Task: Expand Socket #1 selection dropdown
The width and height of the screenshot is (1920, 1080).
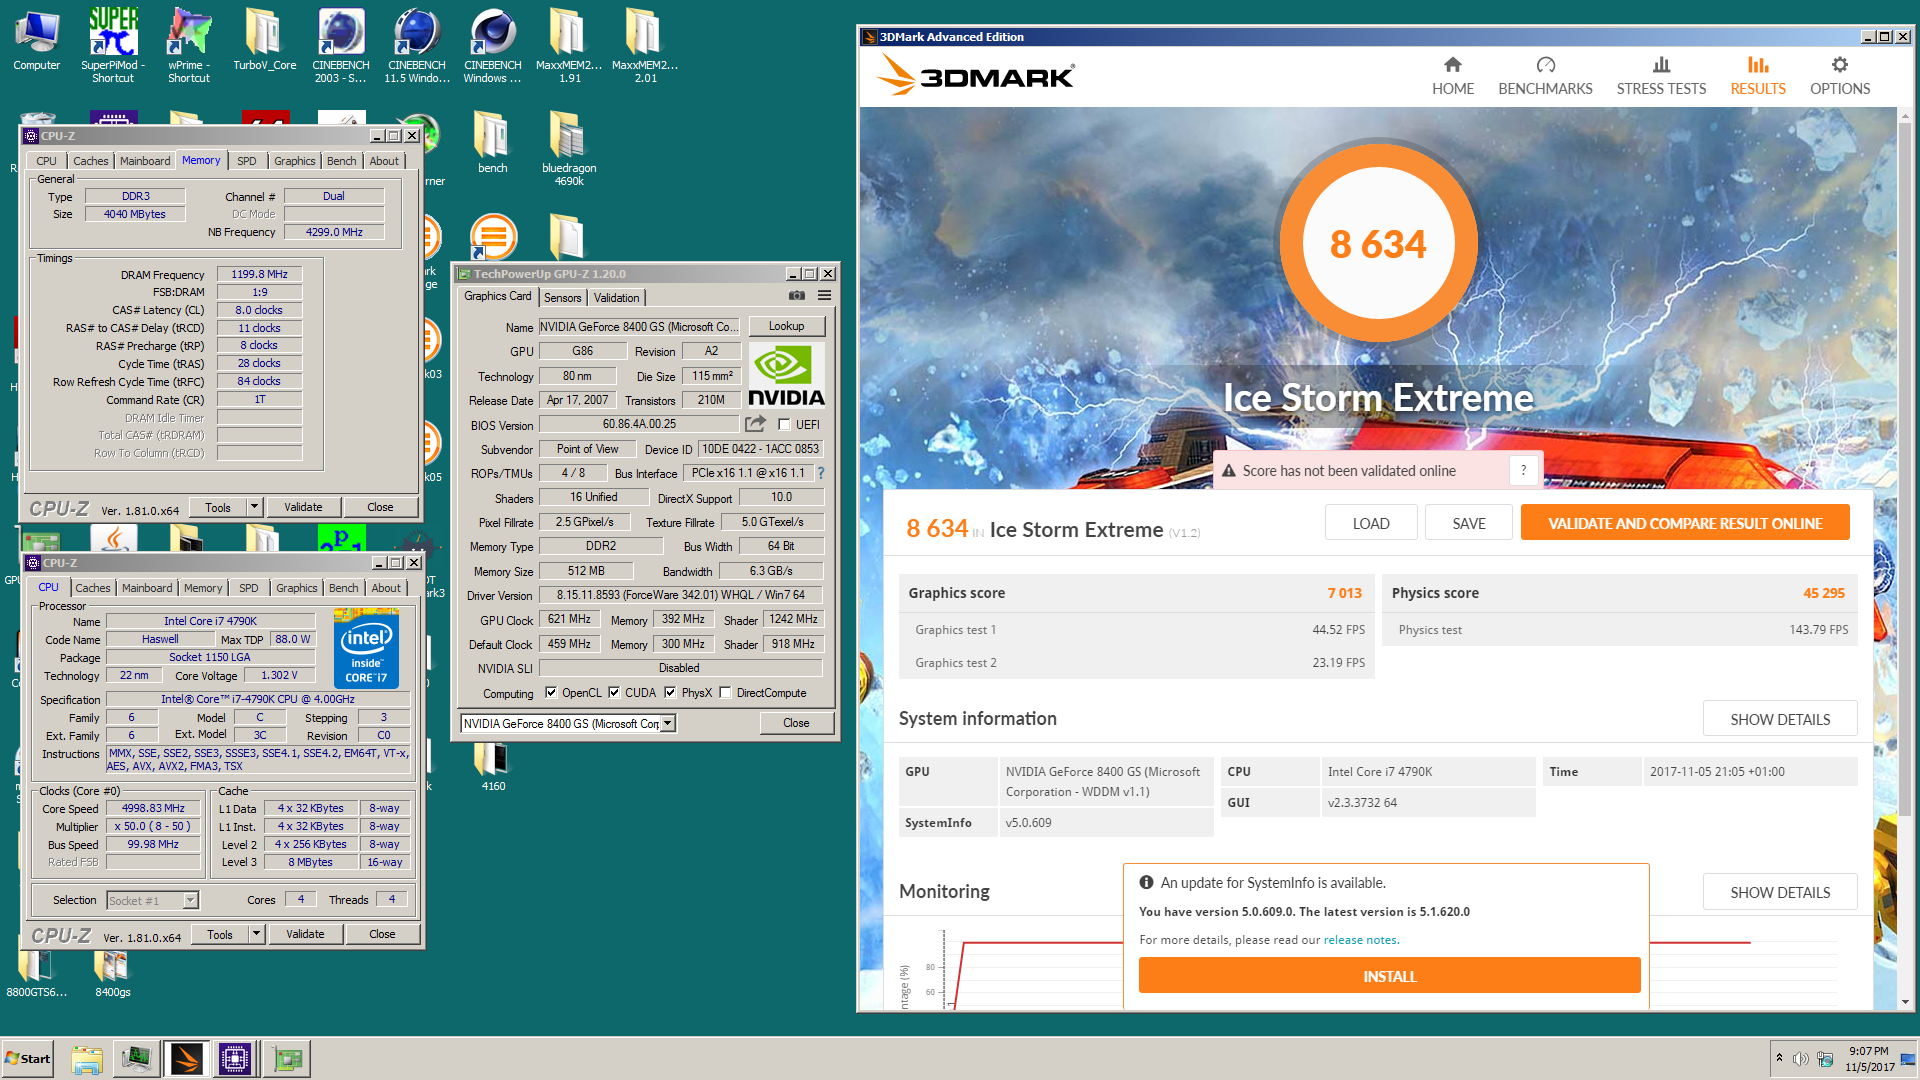Action: click(x=190, y=900)
